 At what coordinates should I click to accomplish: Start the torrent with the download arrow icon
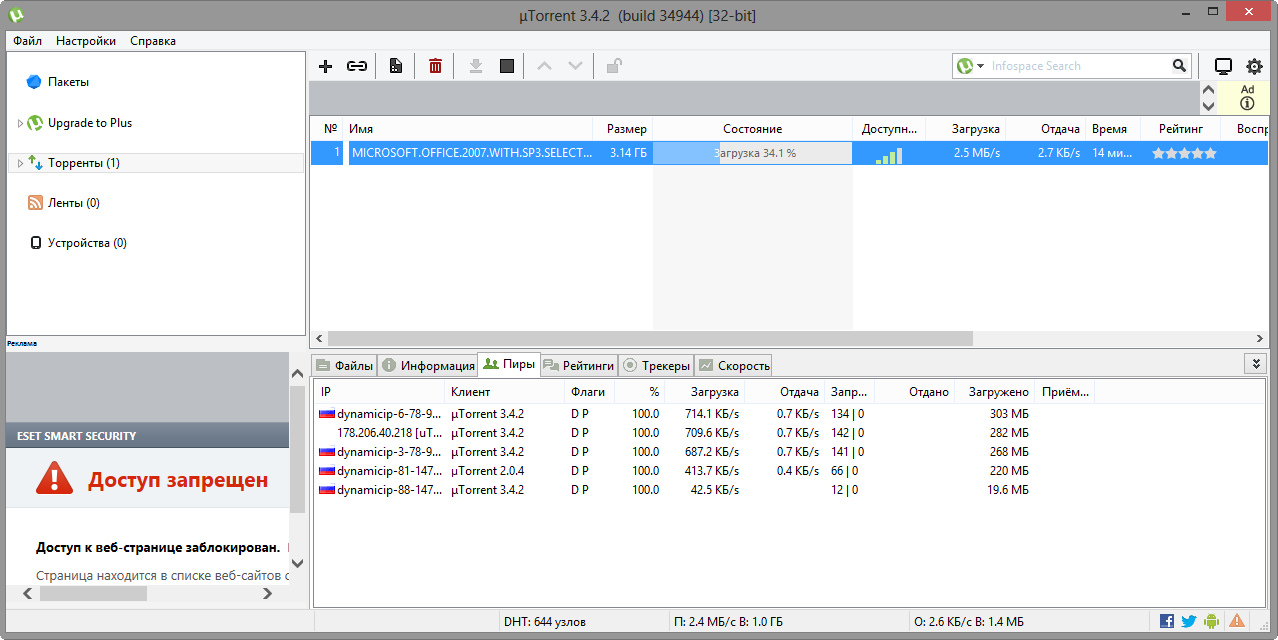[476, 66]
